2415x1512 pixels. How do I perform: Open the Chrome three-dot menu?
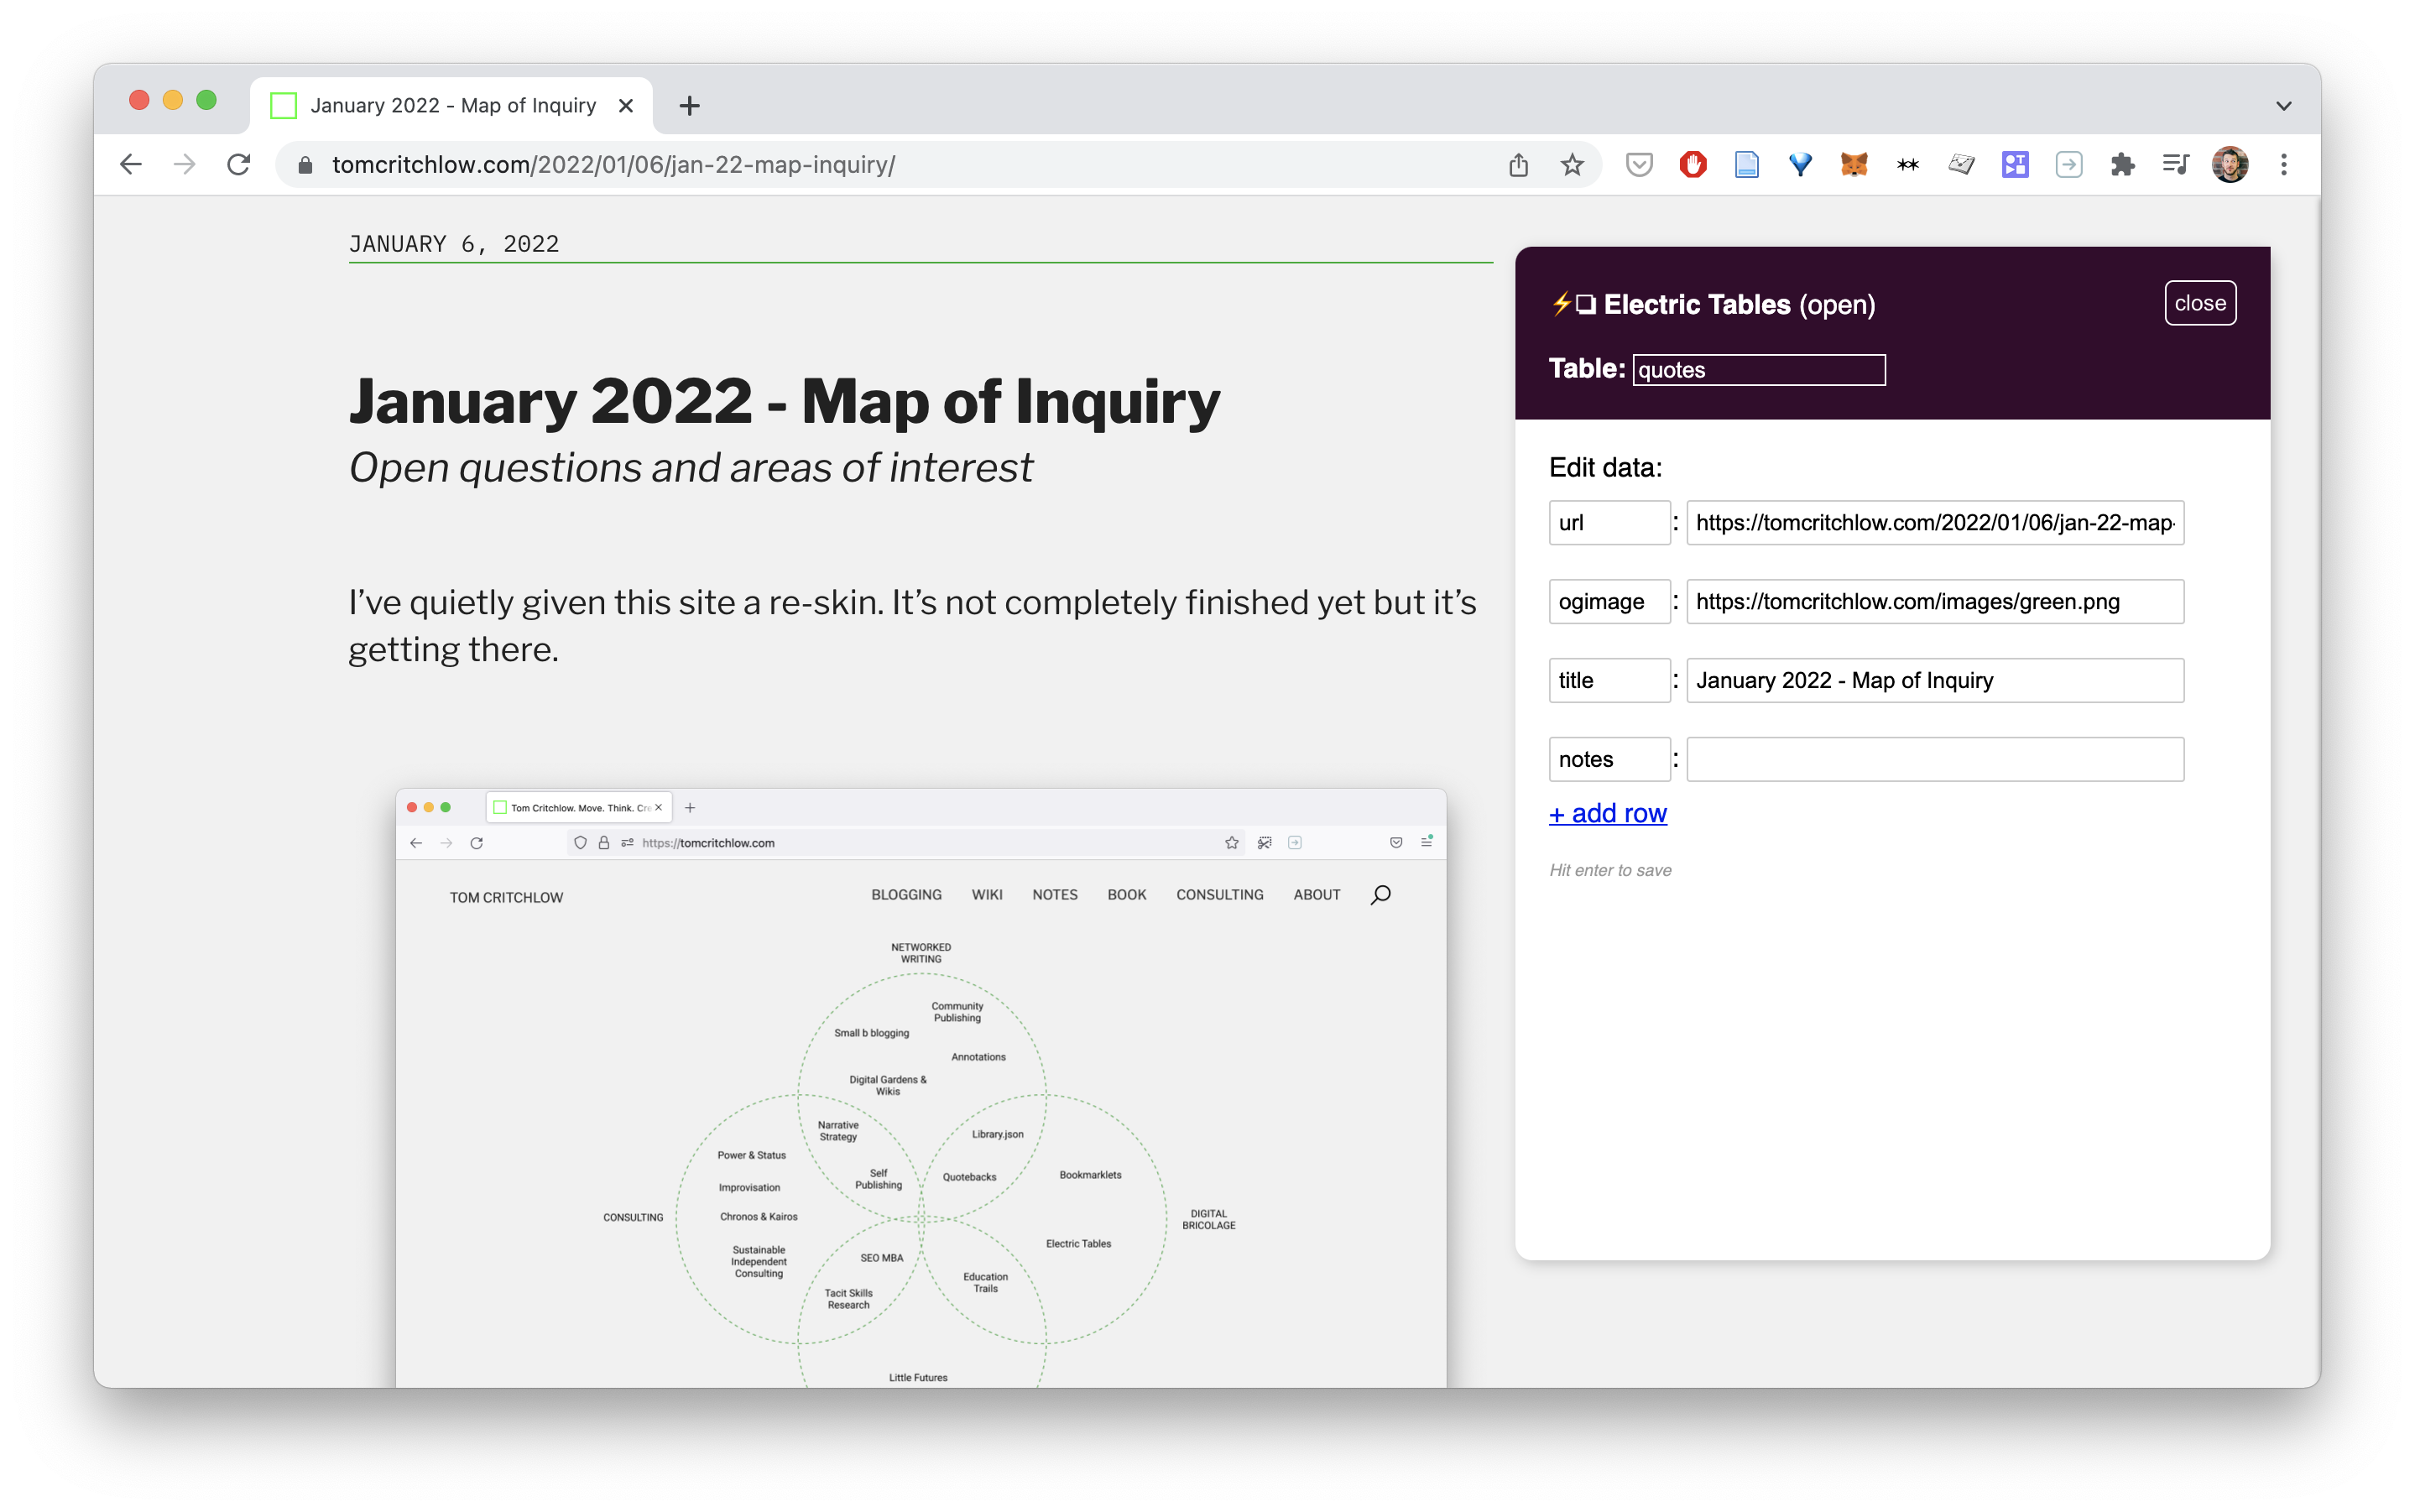pos(2284,165)
